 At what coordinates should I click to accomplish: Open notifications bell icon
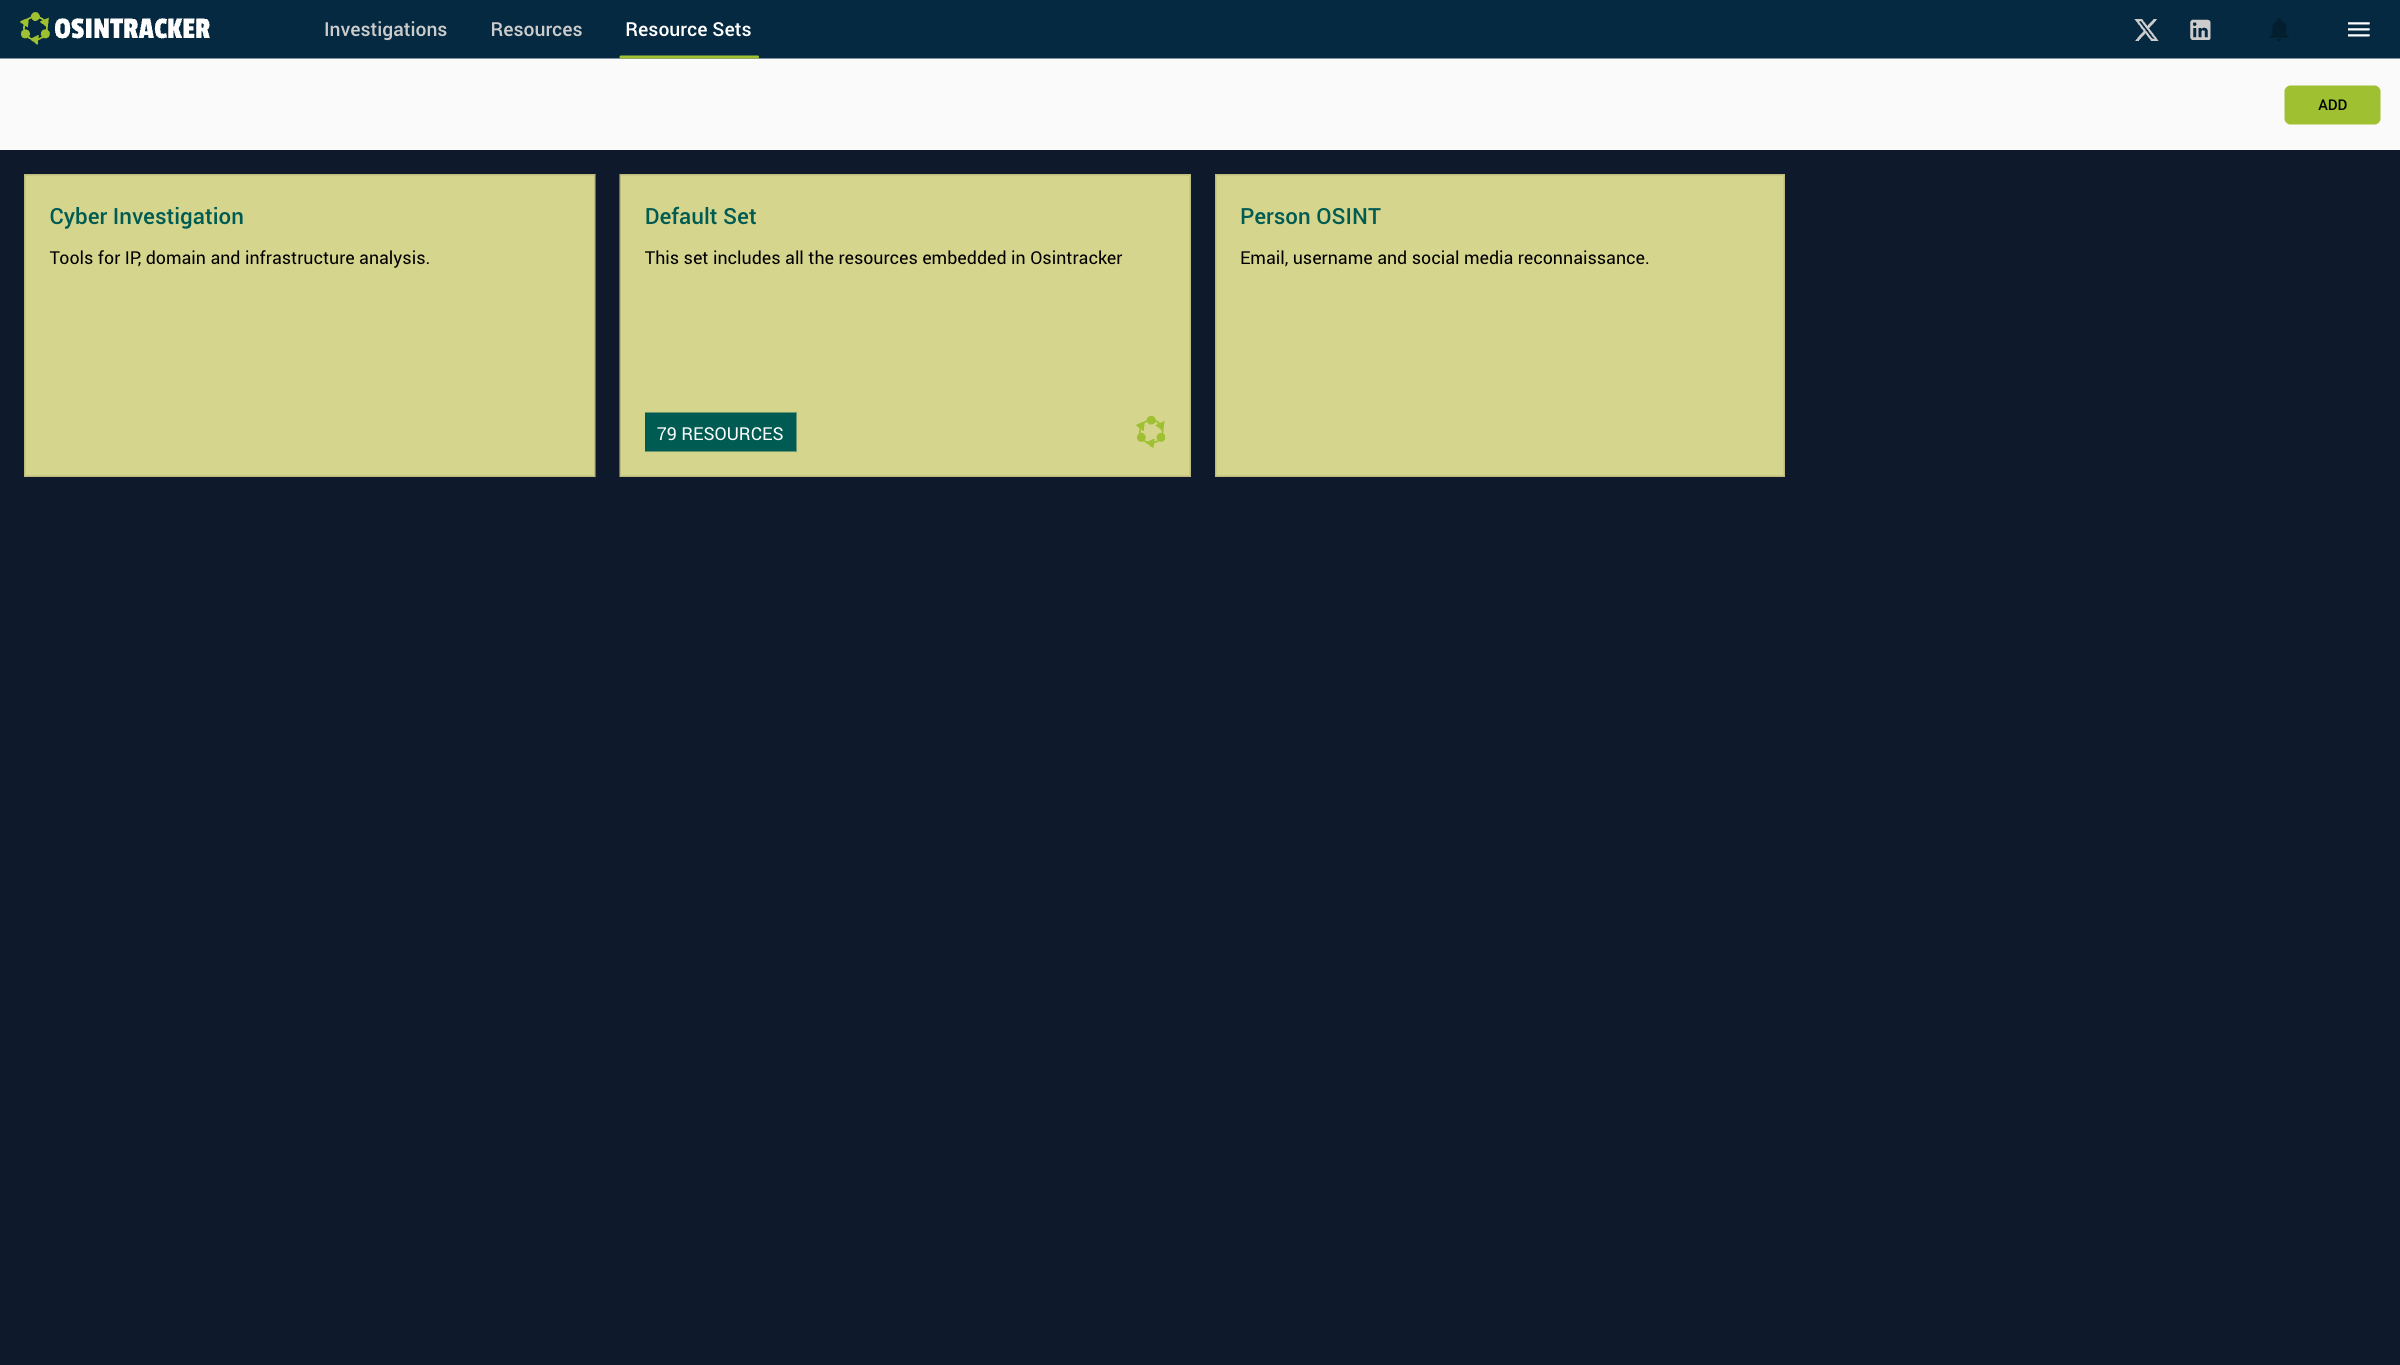tap(2279, 30)
